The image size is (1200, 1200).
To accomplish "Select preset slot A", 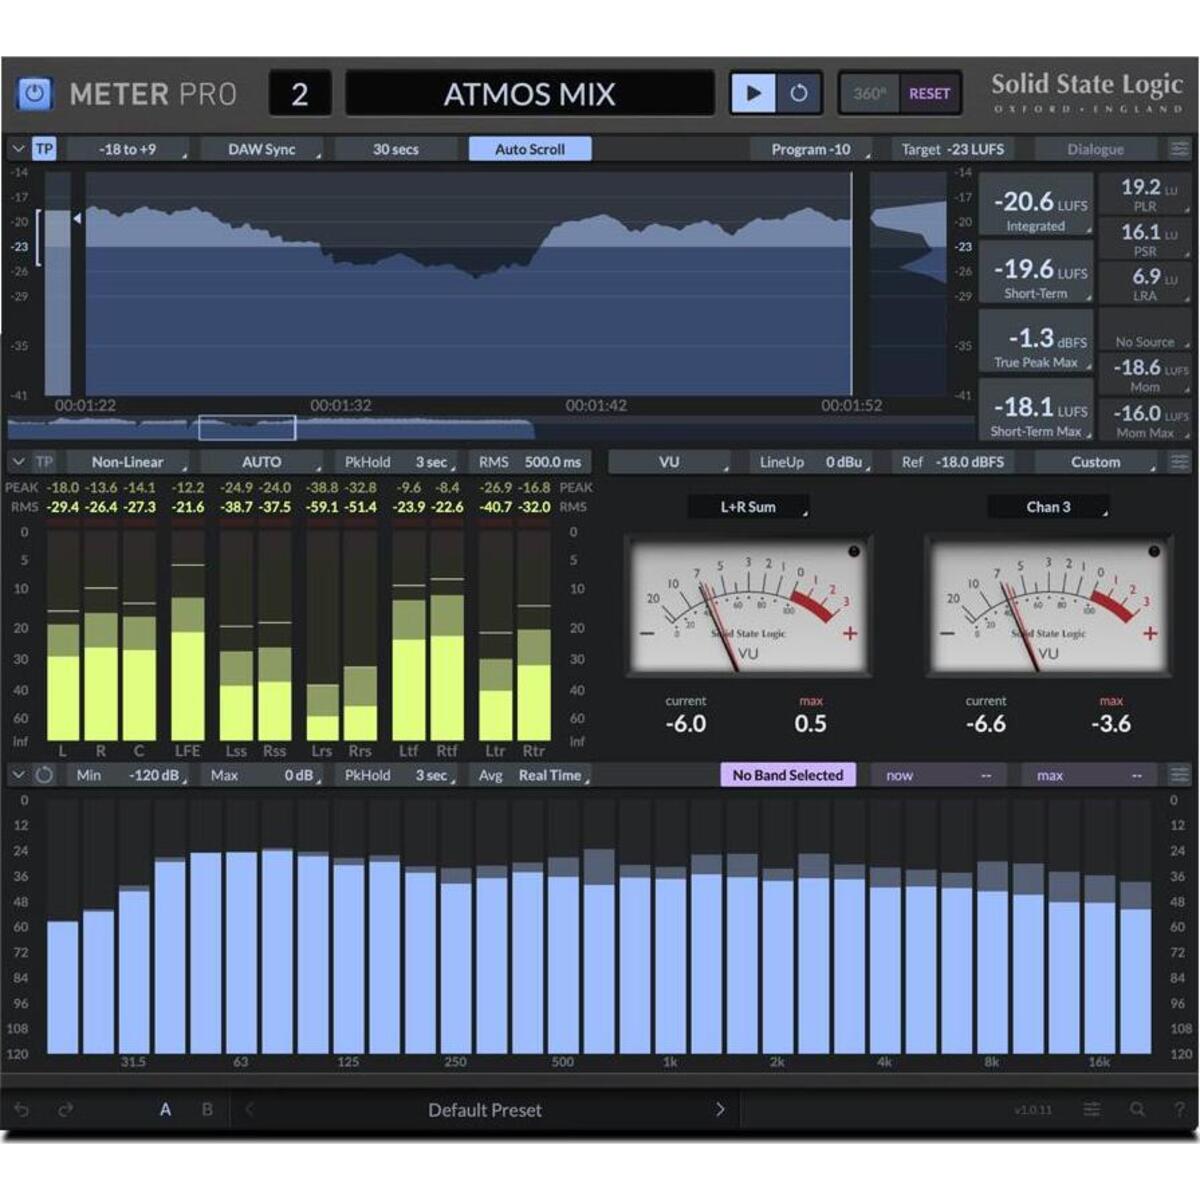I will [165, 1110].
